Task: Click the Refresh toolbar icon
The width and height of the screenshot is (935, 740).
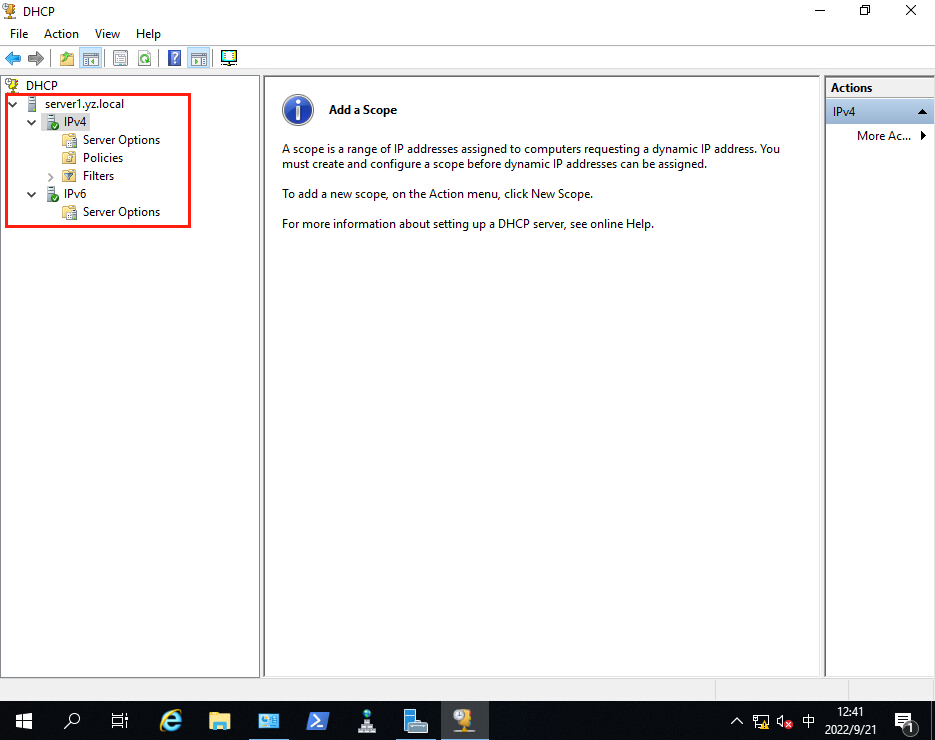Action: click(x=144, y=58)
